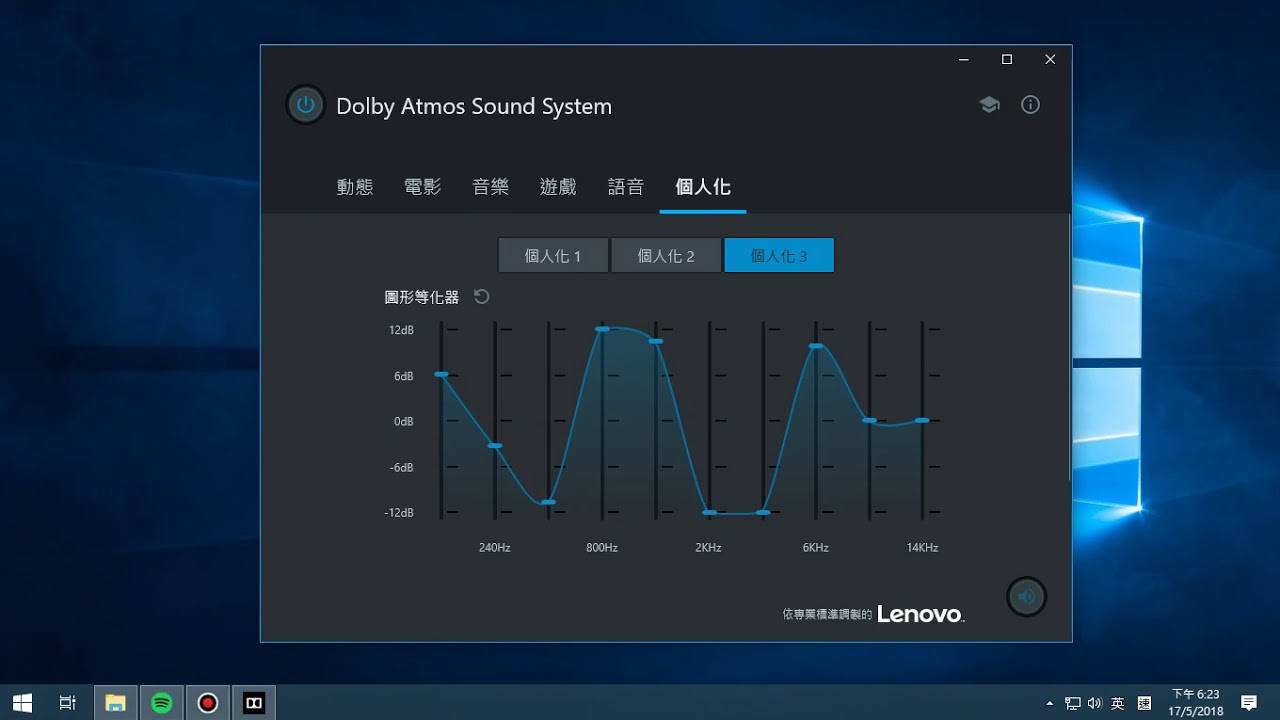Switch to the 動態 tab

point(355,187)
